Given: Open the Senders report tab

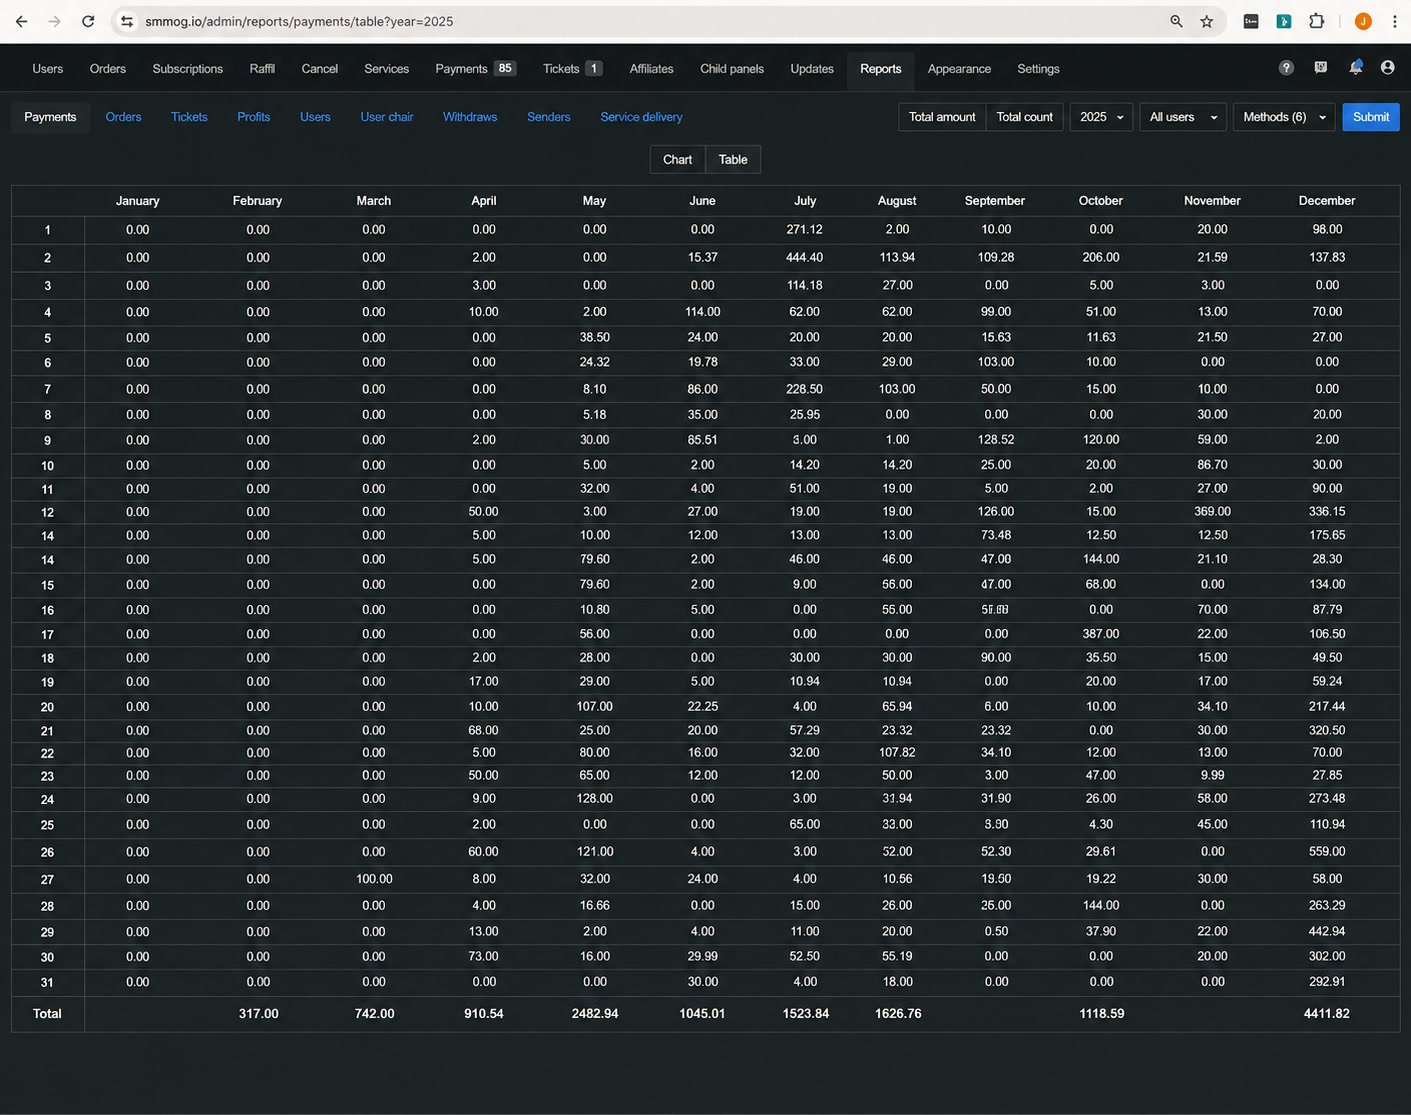Looking at the screenshot, I should [548, 117].
